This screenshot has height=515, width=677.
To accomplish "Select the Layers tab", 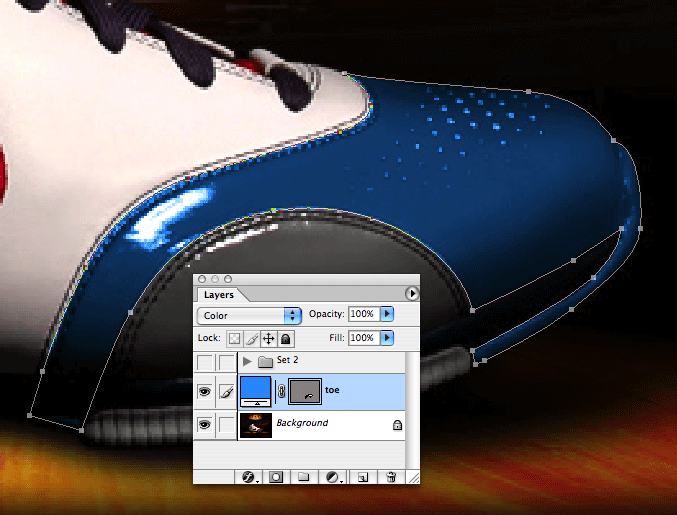I will click(219, 295).
